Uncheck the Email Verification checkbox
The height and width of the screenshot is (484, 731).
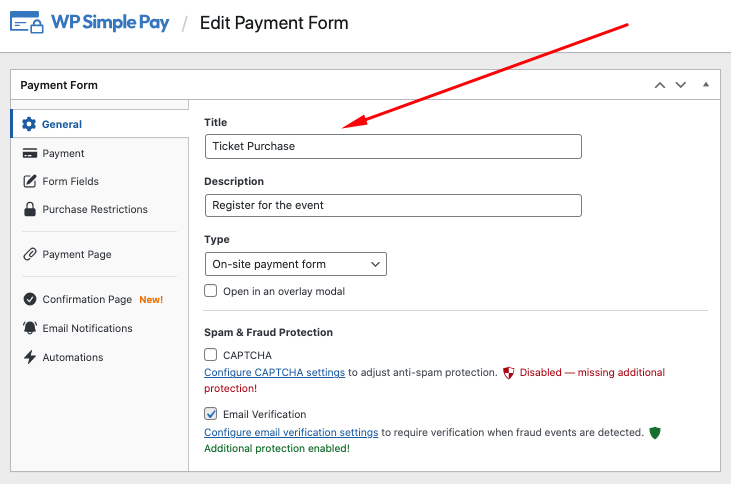[x=211, y=414]
